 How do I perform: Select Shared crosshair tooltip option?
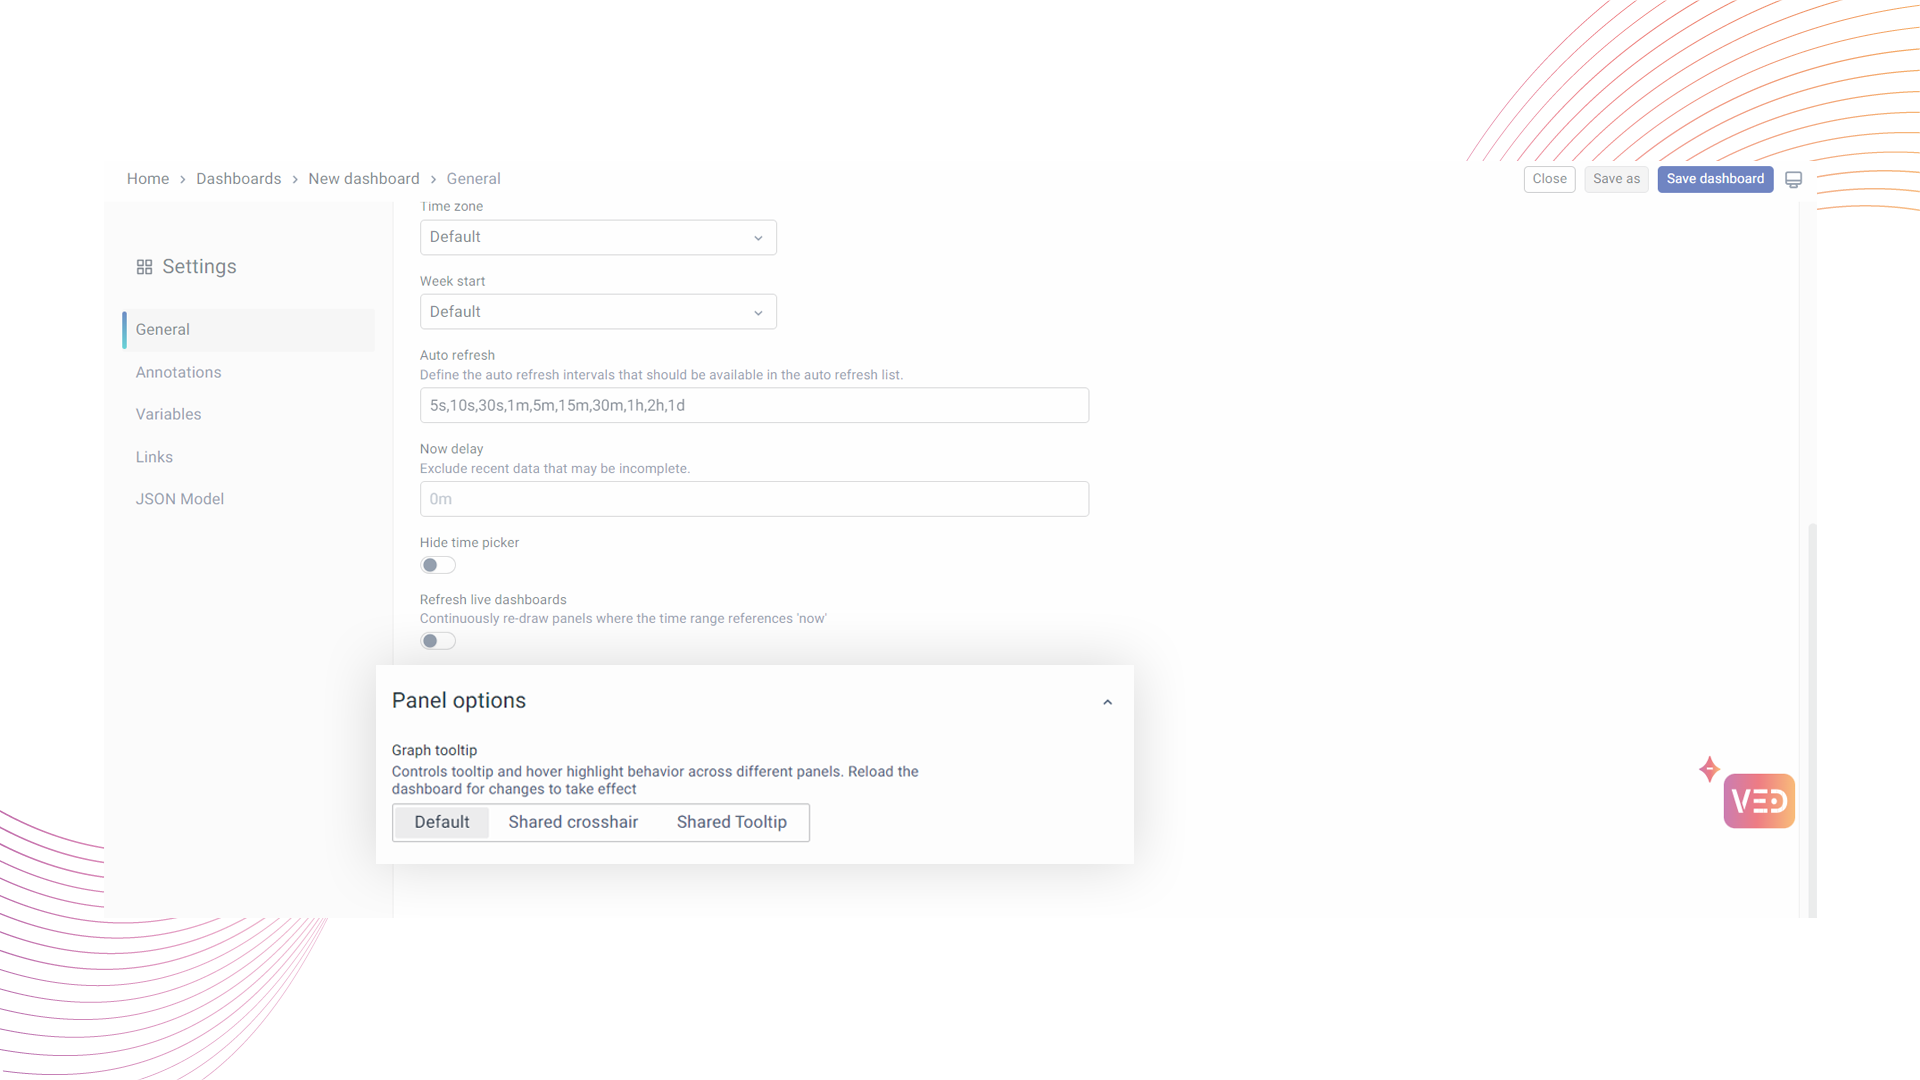[x=573, y=822]
